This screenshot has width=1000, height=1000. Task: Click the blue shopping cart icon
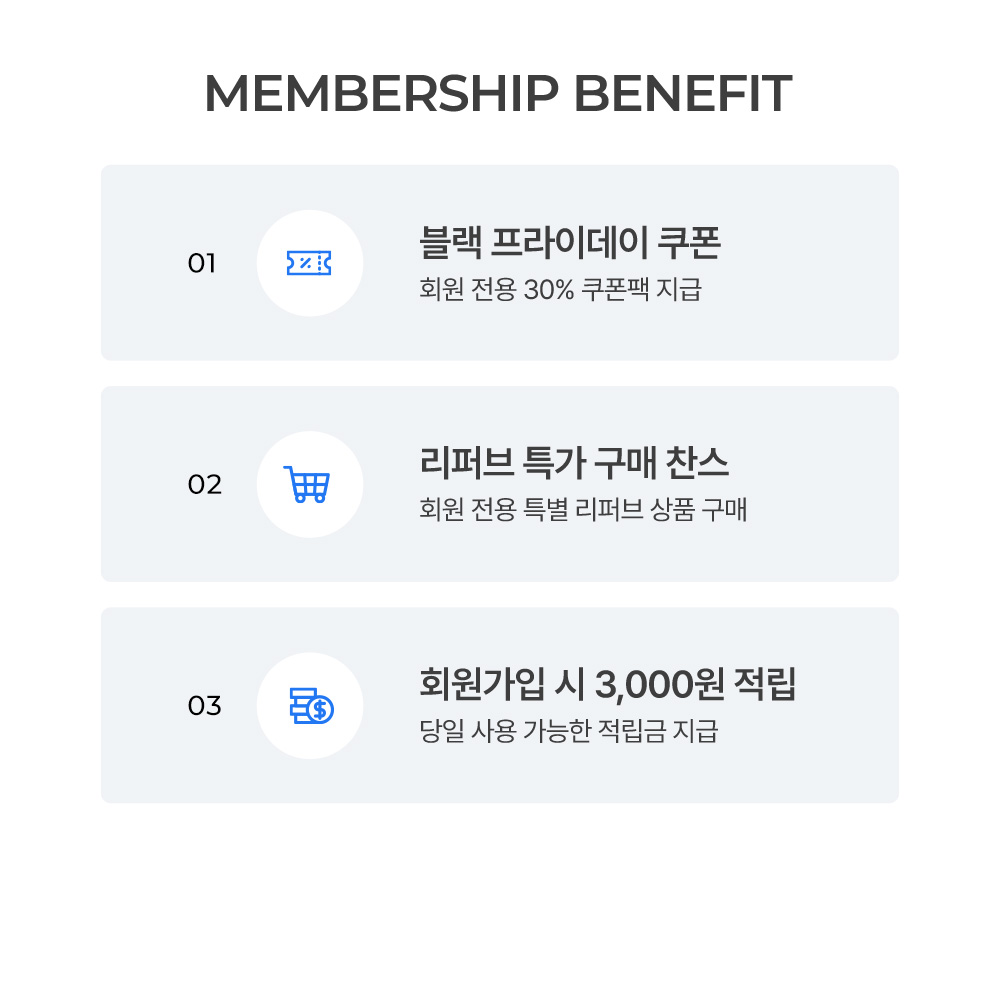[x=307, y=484]
